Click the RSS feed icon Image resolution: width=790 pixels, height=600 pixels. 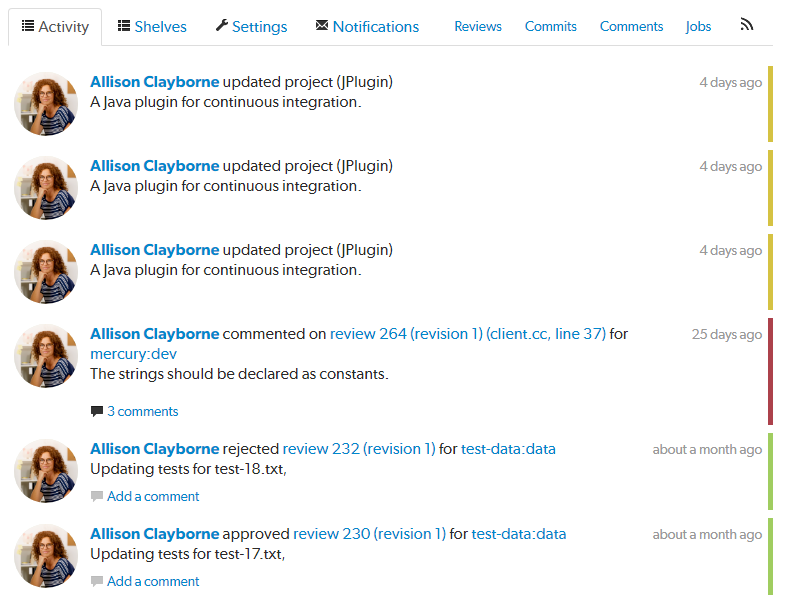pyautogui.click(x=747, y=25)
